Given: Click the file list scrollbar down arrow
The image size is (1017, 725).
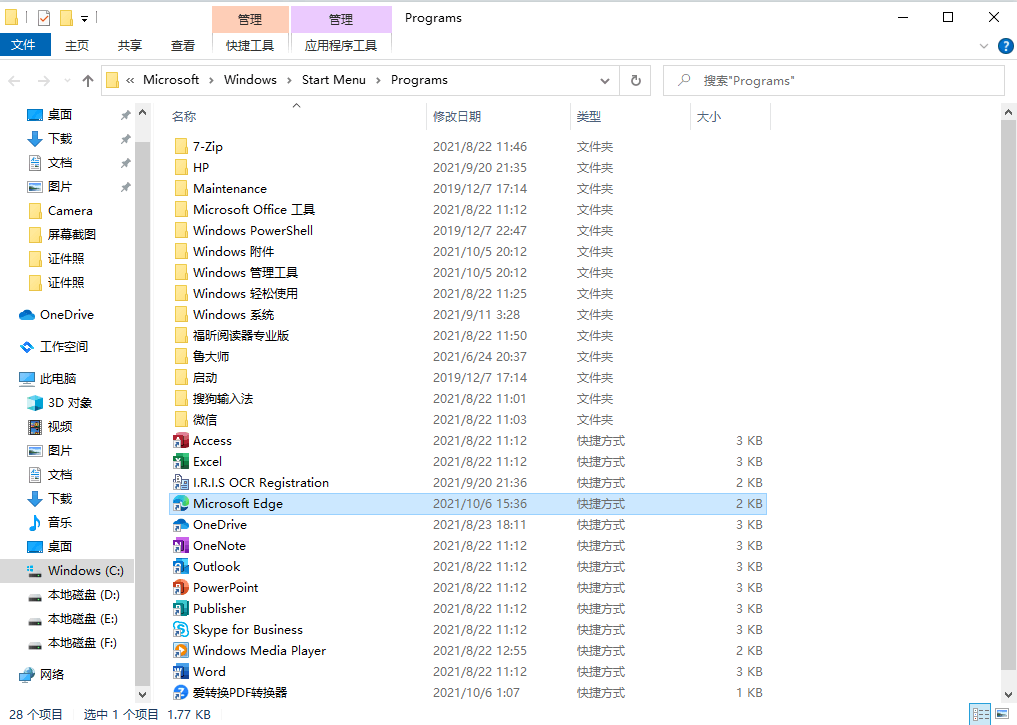Looking at the screenshot, I should [1009, 695].
